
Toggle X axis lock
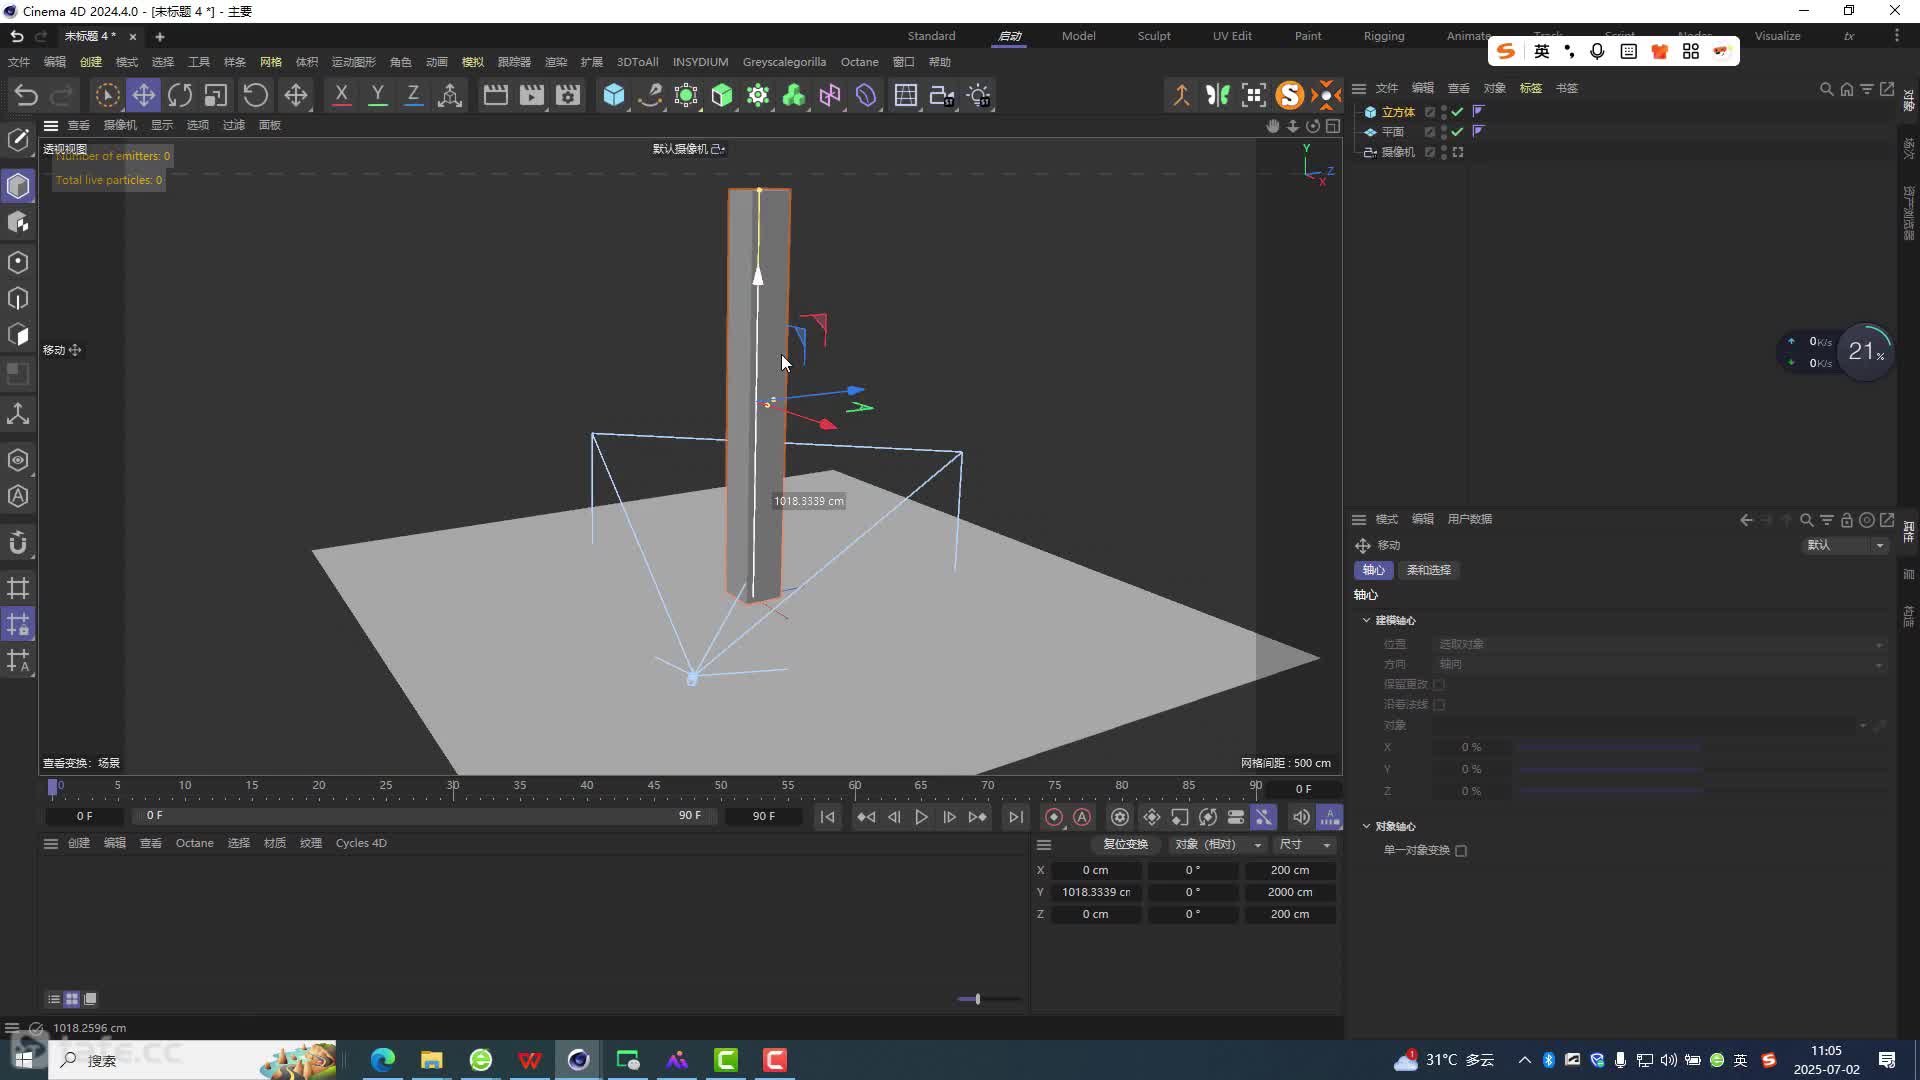click(341, 95)
